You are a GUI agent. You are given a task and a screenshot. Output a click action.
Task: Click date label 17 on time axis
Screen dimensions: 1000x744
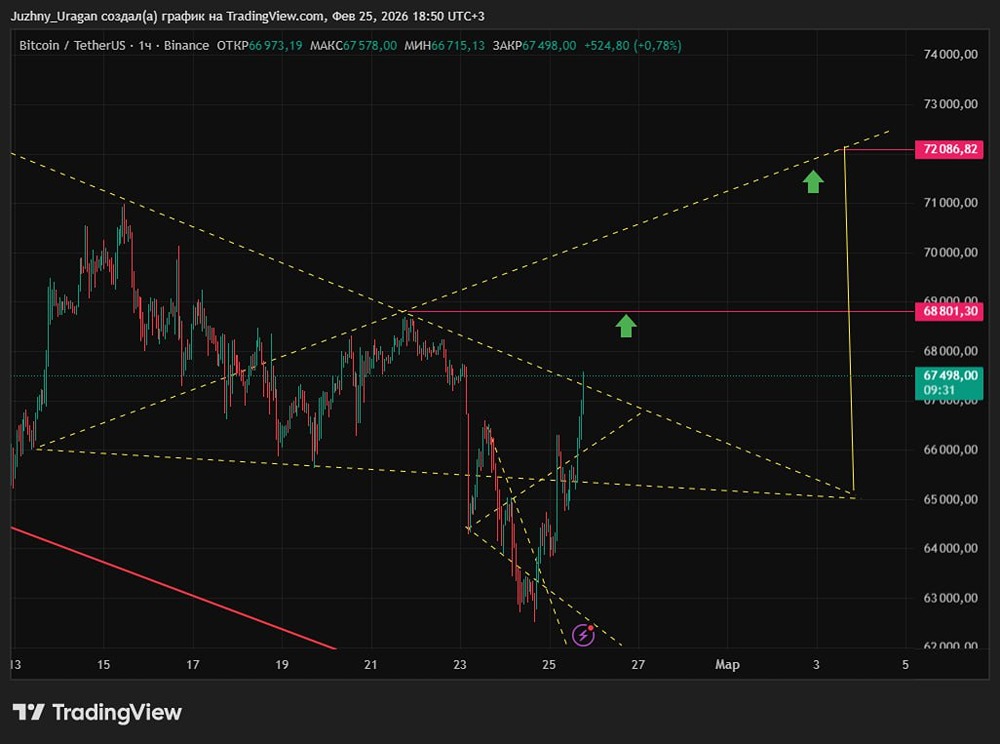(x=193, y=665)
